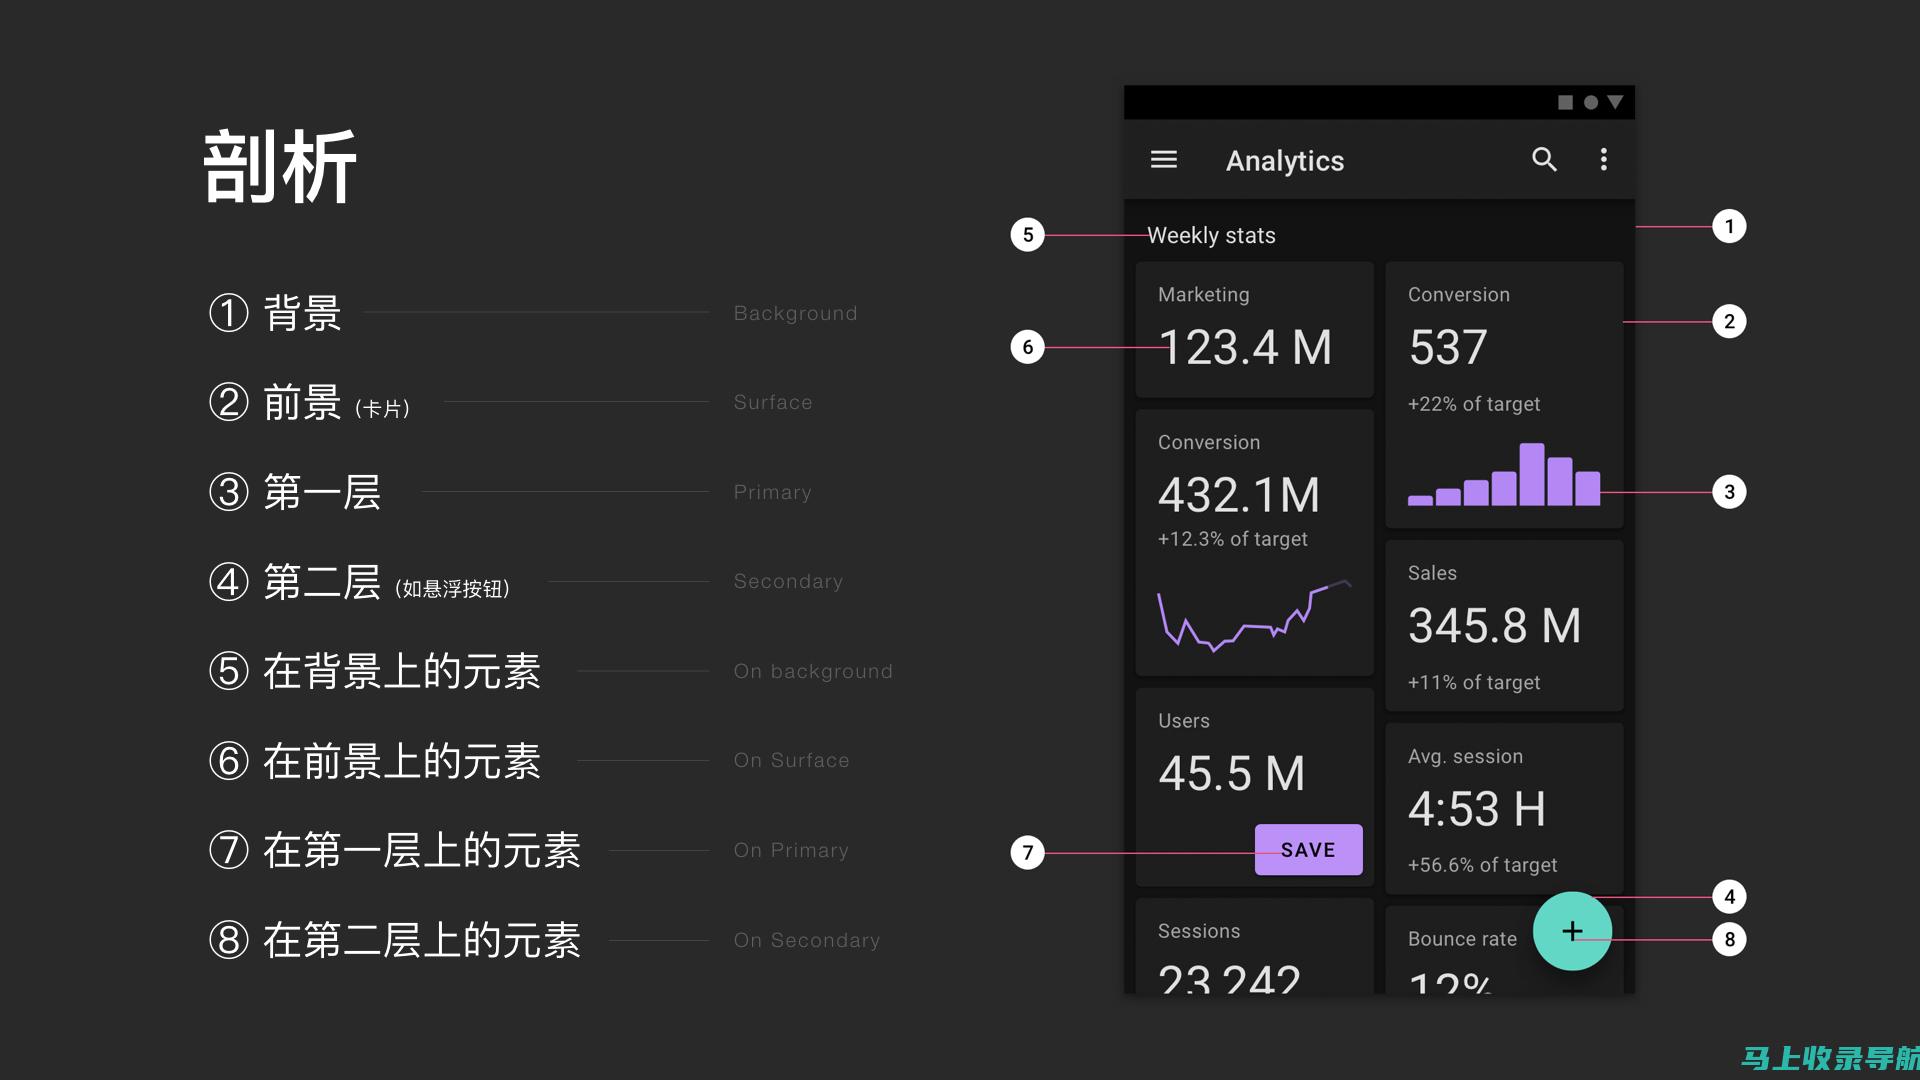This screenshot has width=1920, height=1080.
Task: Tap the search magnifier icon
Action: [x=1544, y=160]
